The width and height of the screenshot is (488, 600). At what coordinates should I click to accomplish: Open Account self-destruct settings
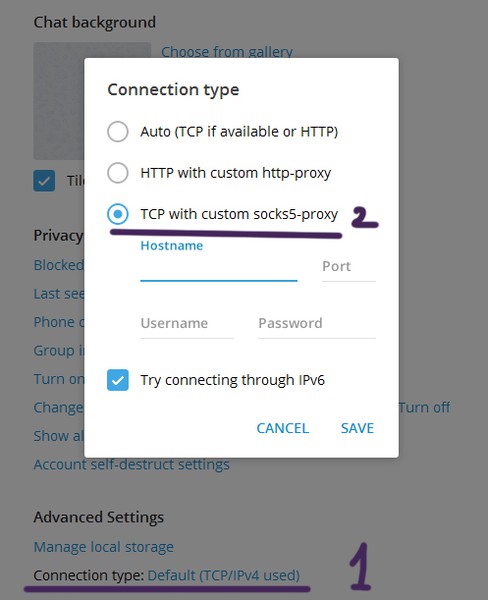(x=131, y=465)
